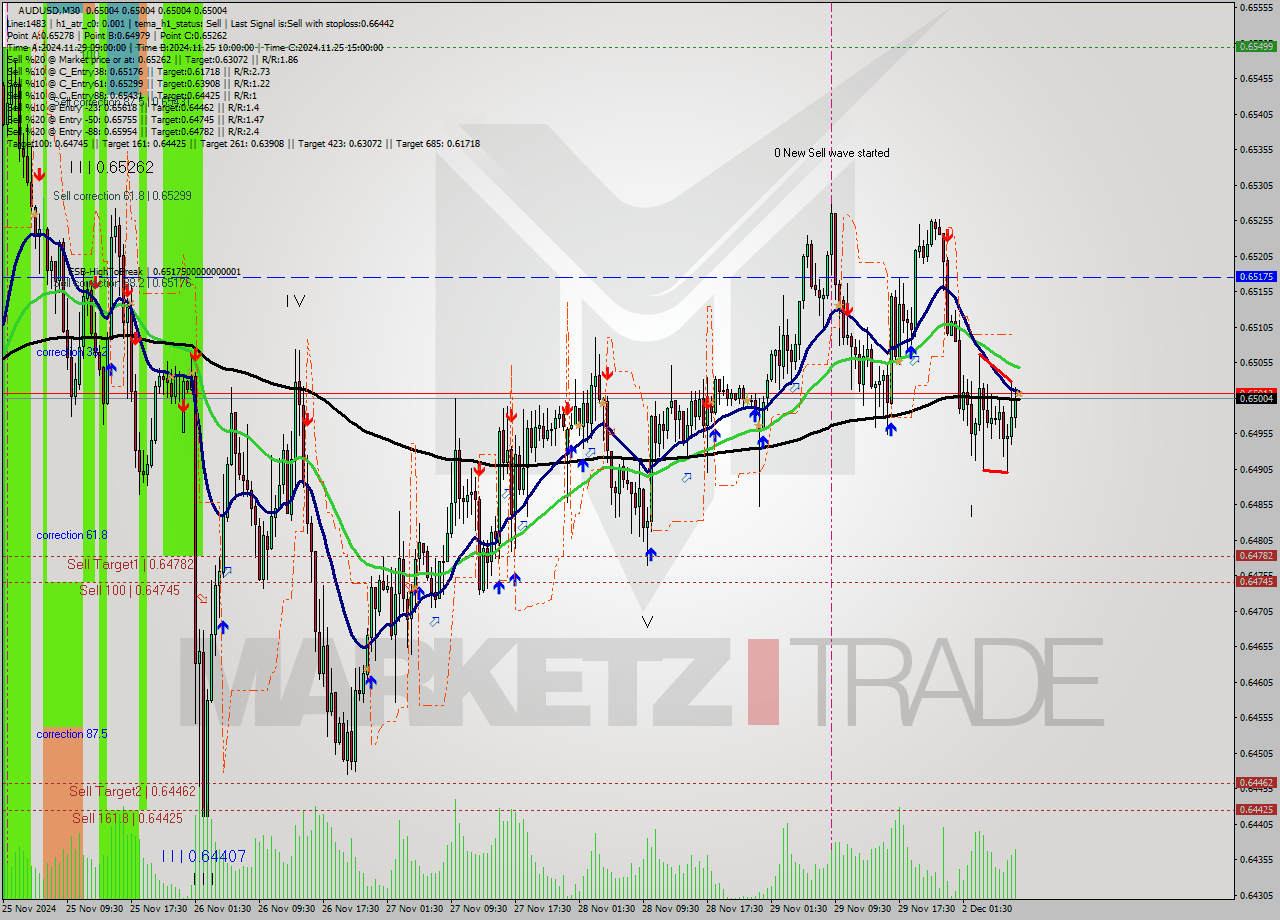Click the '29 Nov 09:30' time axis label
1280x920 pixels.
(863, 909)
